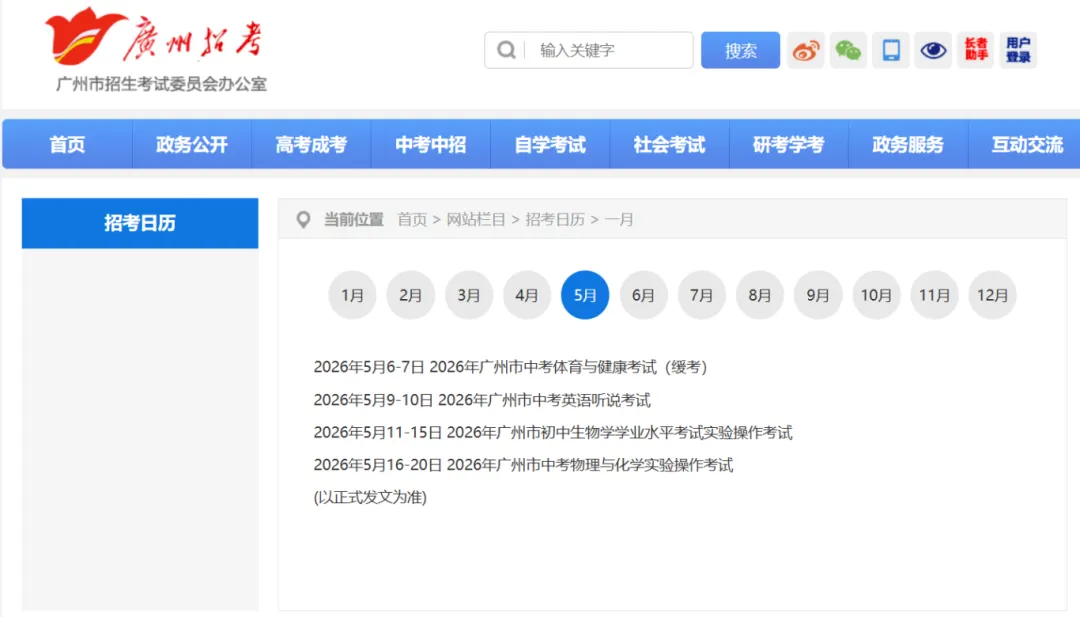Image resolution: width=1080 pixels, height=617 pixels.
Task: Toggle the eye accessibility mode icon
Action: [932, 50]
